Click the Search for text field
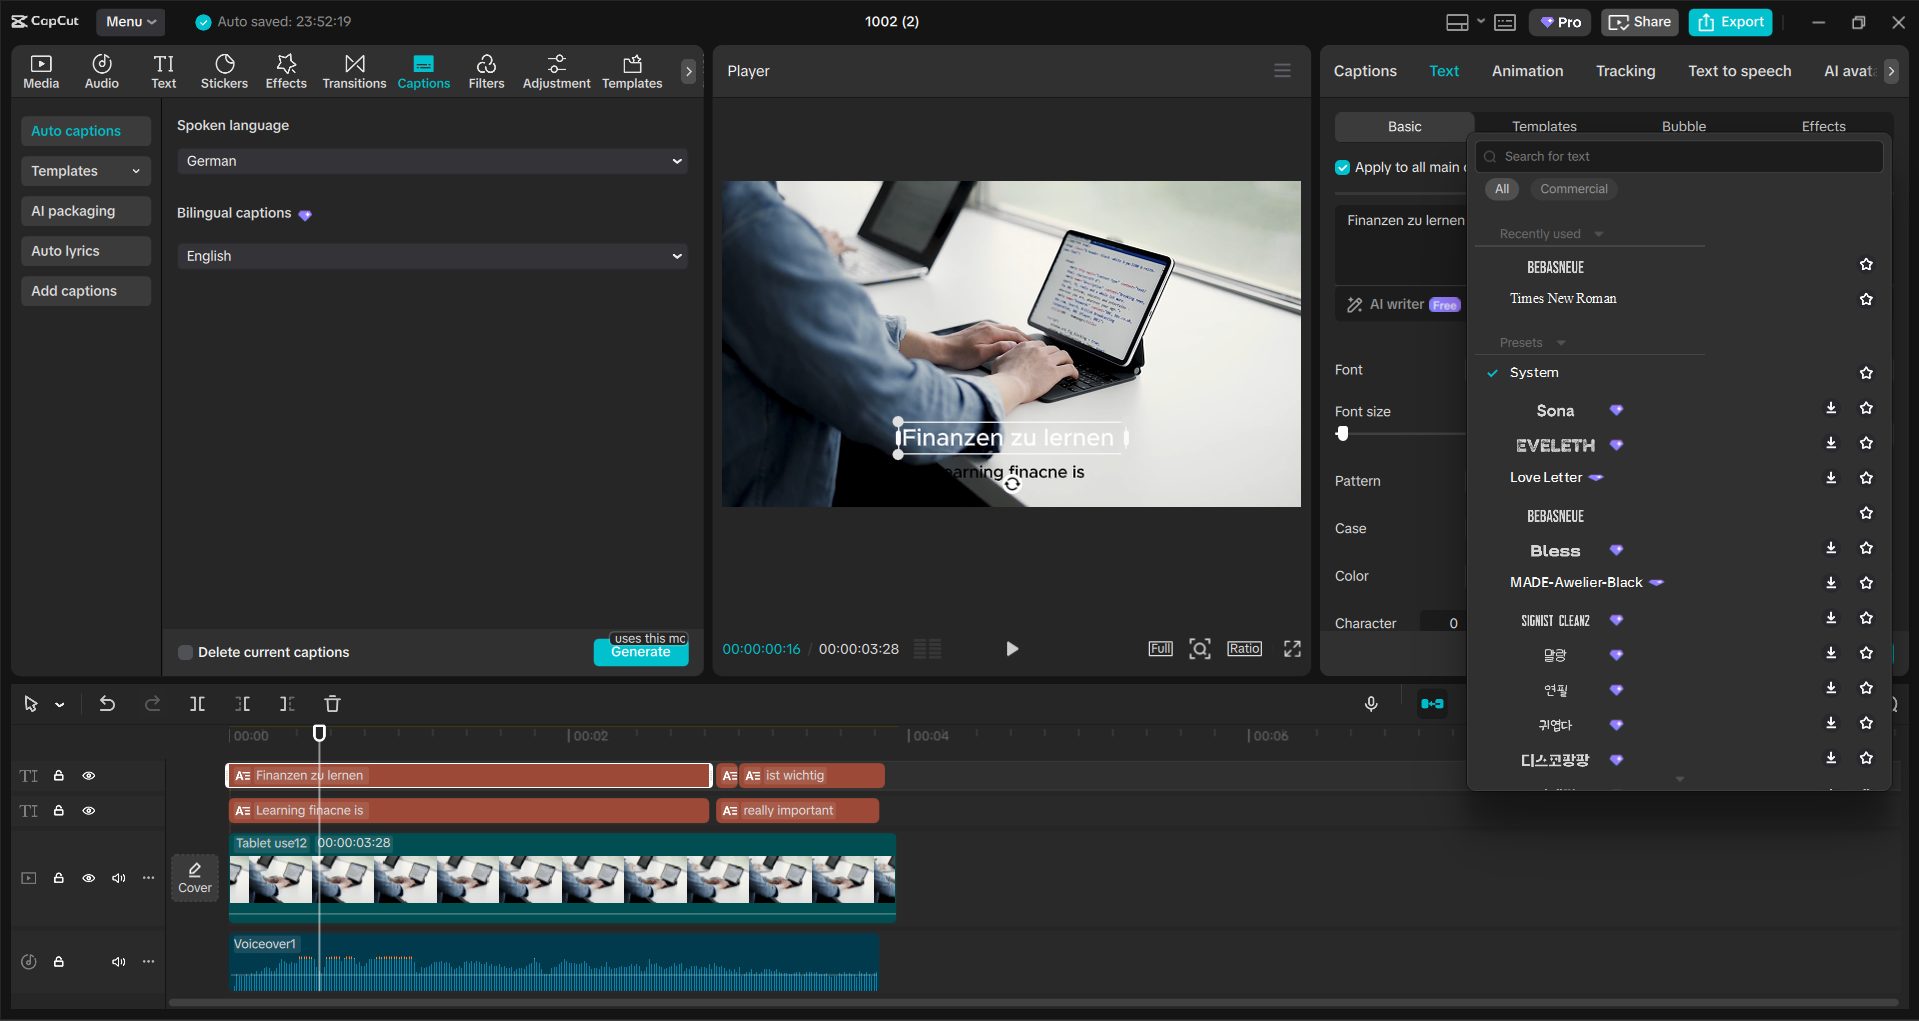 [1680, 157]
